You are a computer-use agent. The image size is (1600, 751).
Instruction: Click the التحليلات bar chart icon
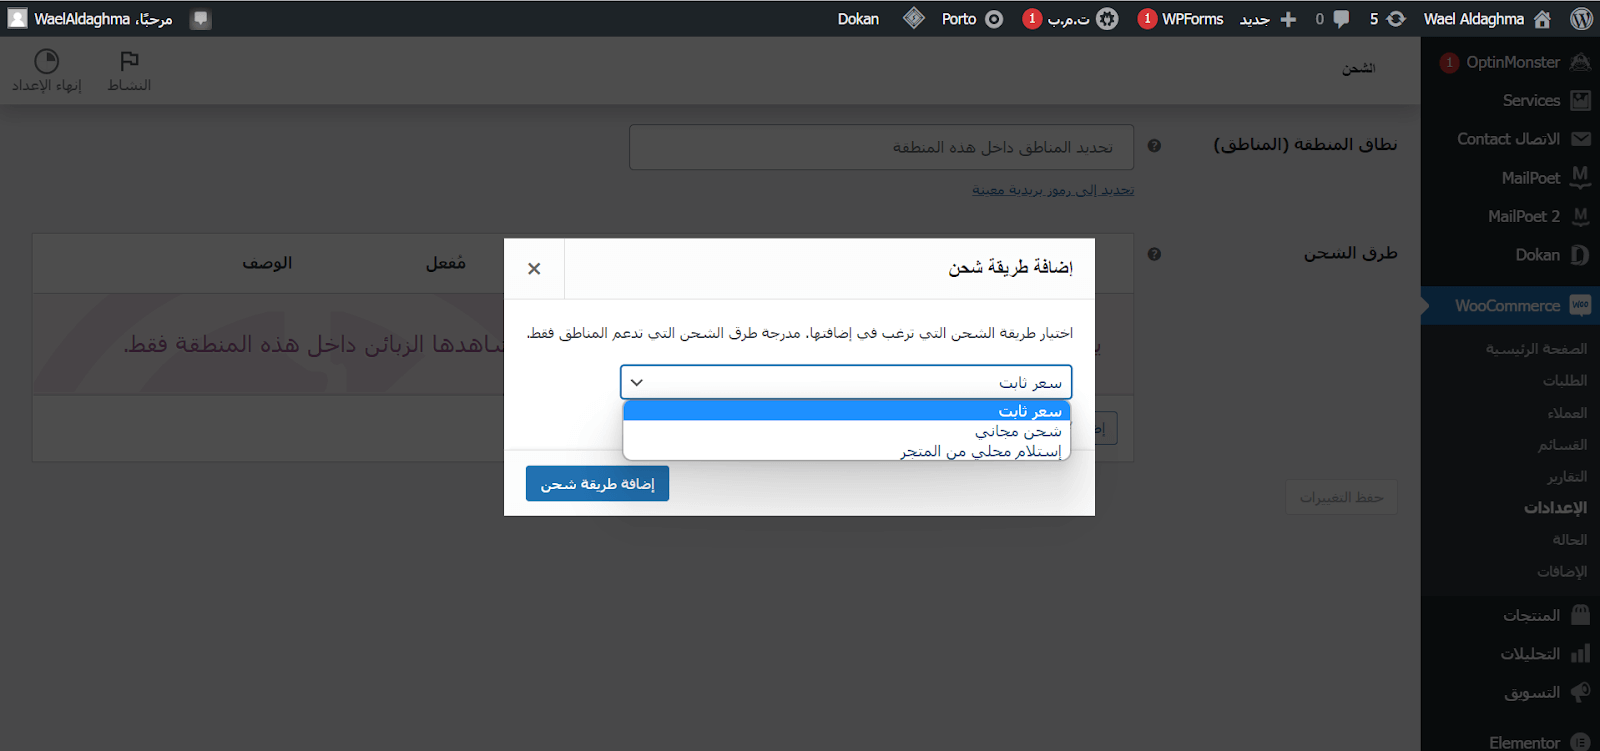tap(1580, 654)
